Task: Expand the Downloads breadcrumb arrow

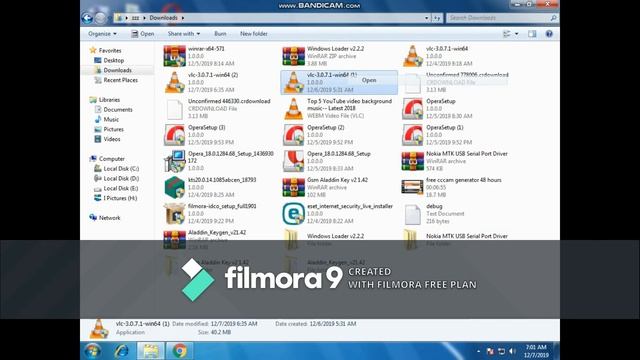Action: click(183, 18)
